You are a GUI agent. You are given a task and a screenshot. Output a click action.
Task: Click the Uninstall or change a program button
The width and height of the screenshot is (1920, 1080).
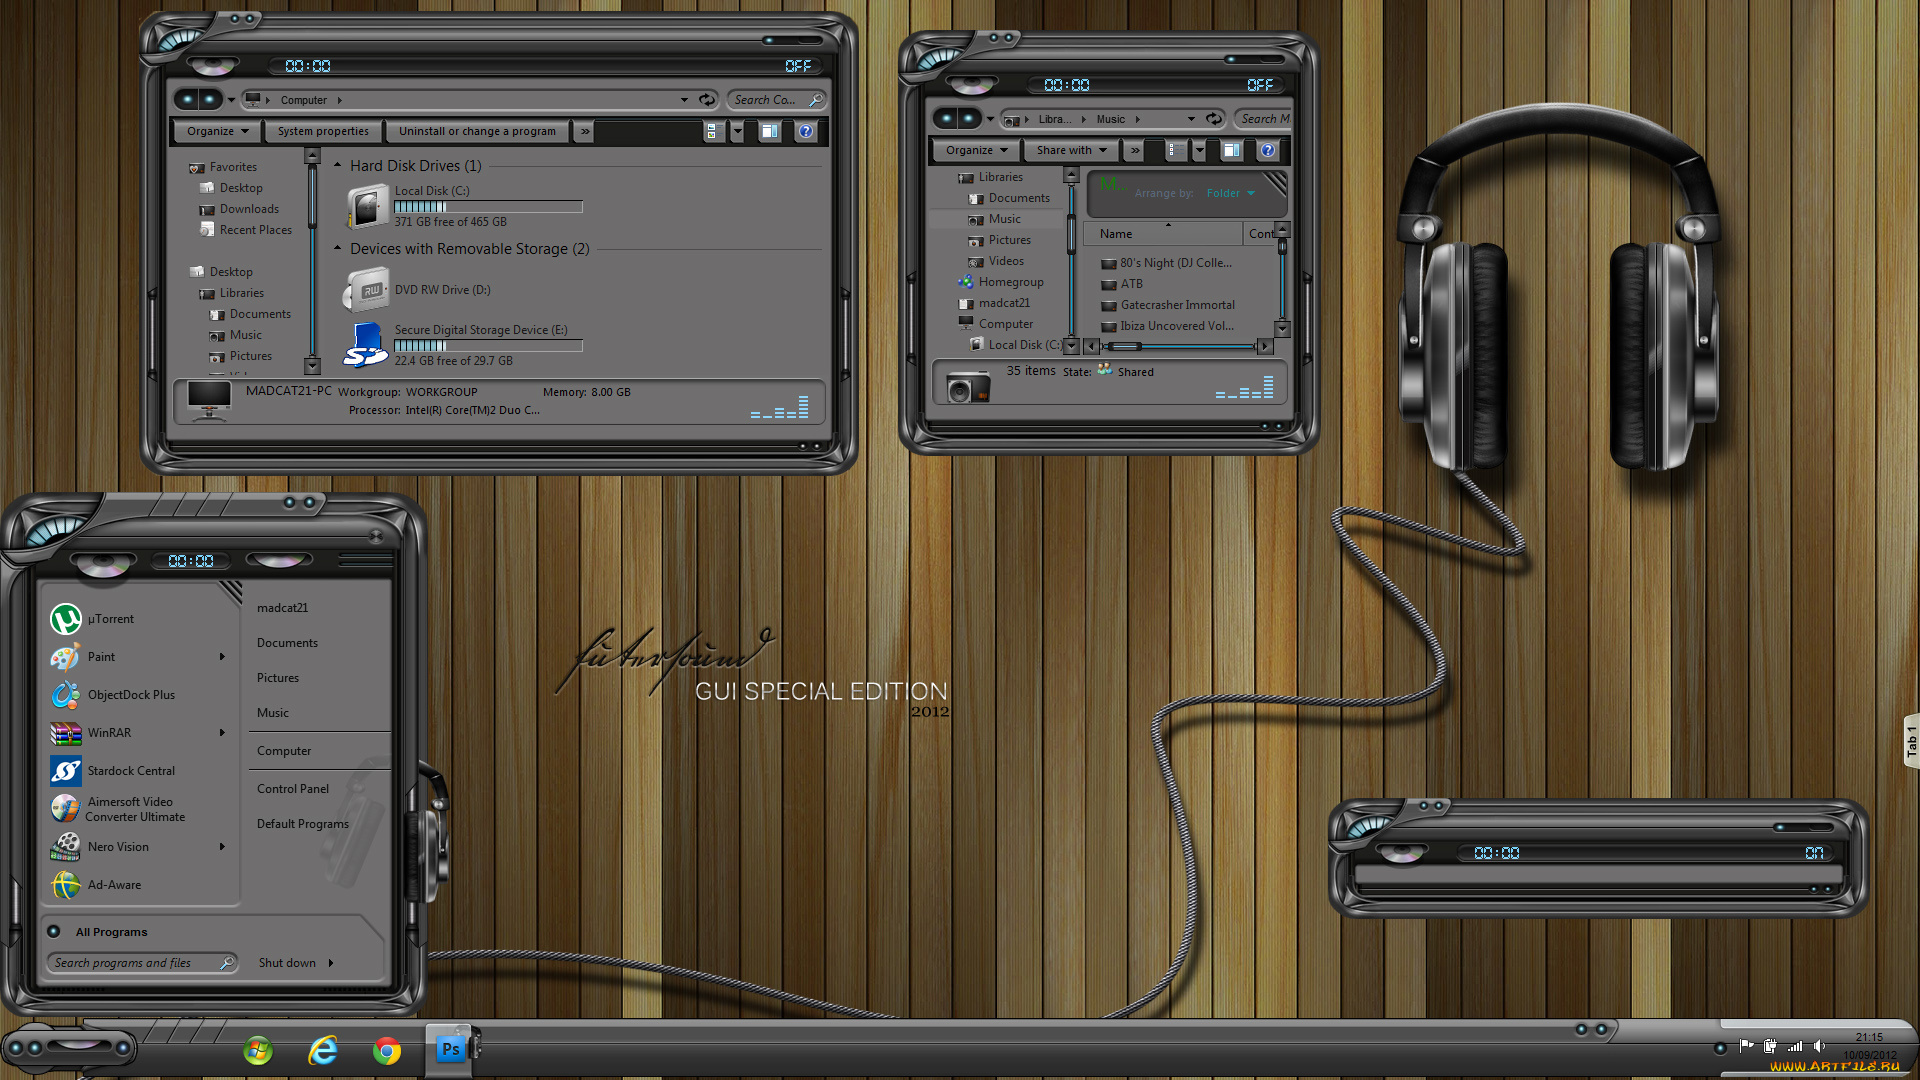(x=477, y=131)
